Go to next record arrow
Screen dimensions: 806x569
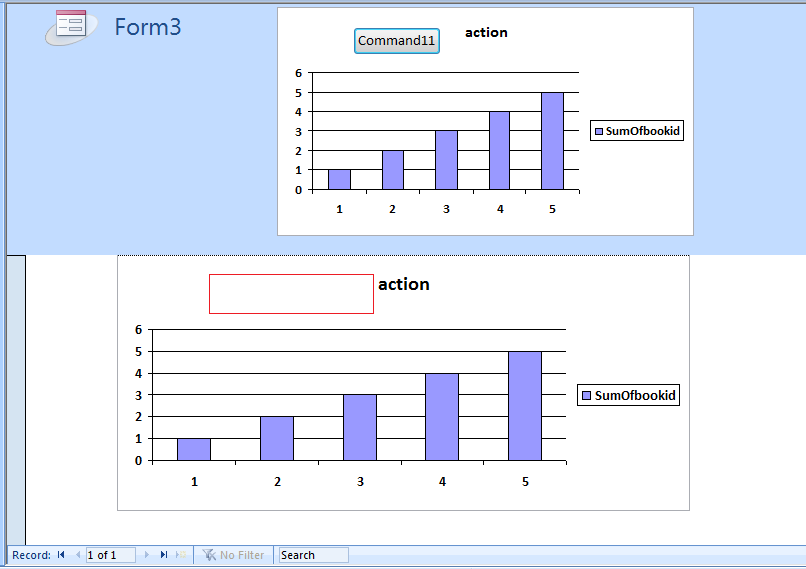pyautogui.click(x=146, y=555)
